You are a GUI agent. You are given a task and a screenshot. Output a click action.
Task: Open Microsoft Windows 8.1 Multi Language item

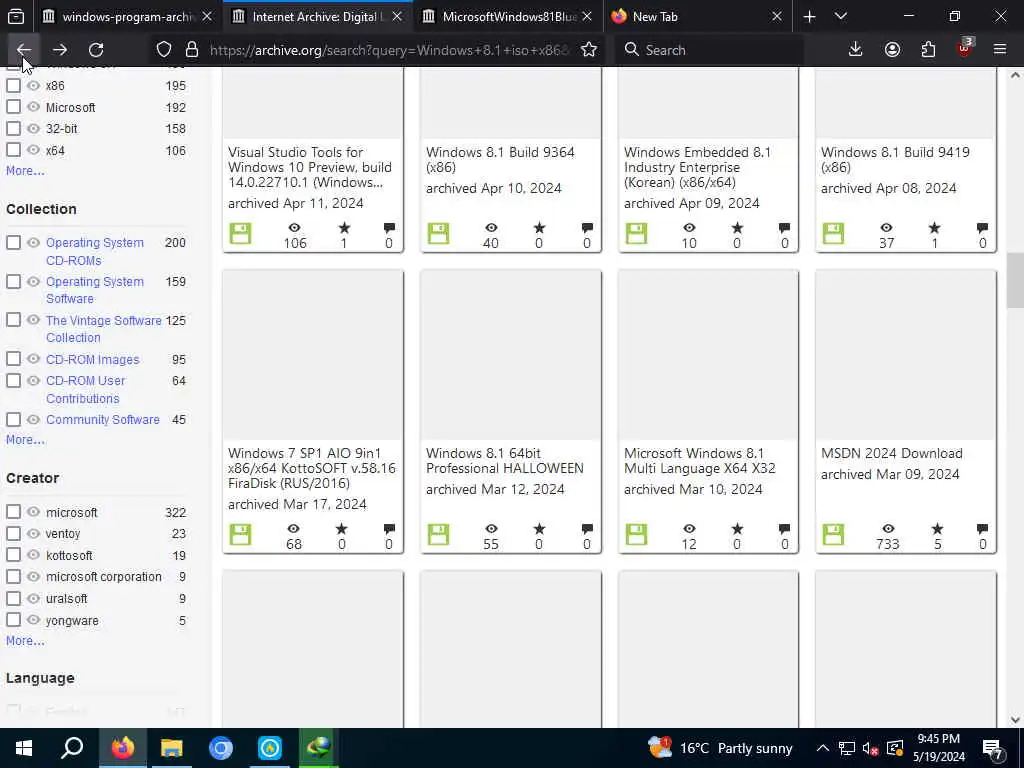699,460
